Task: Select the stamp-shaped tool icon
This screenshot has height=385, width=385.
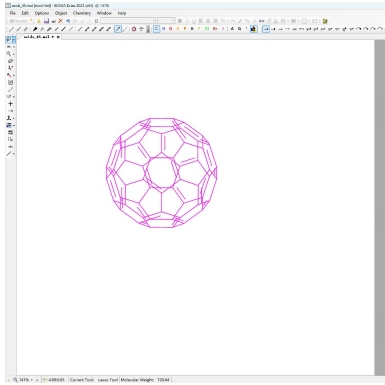Action: coord(9,118)
